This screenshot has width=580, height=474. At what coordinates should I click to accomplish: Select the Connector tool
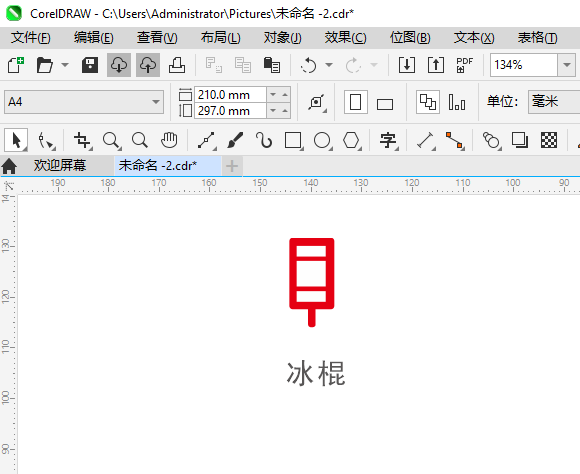(455, 141)
